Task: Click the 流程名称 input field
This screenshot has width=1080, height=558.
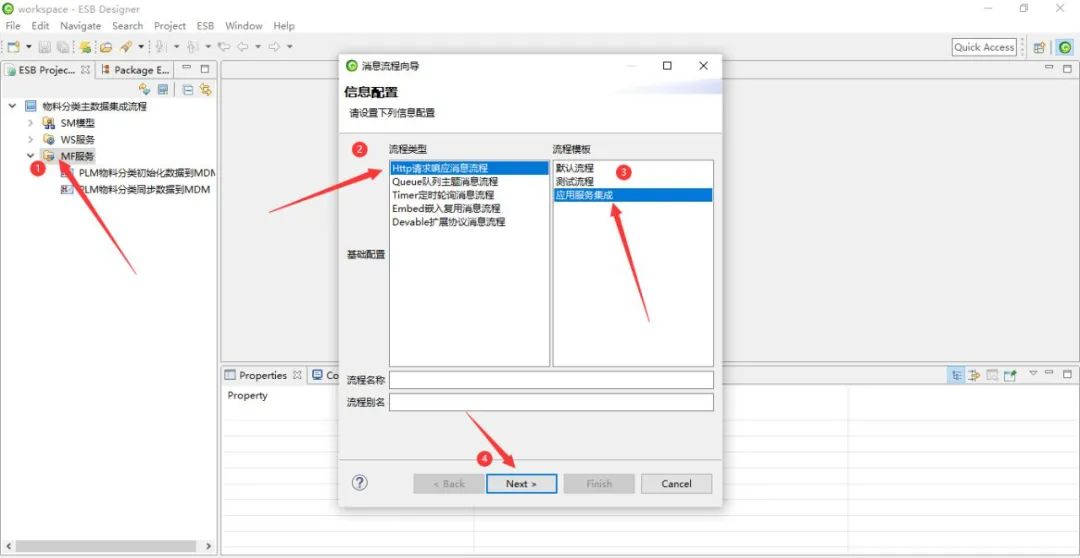Action: [551, 380]
